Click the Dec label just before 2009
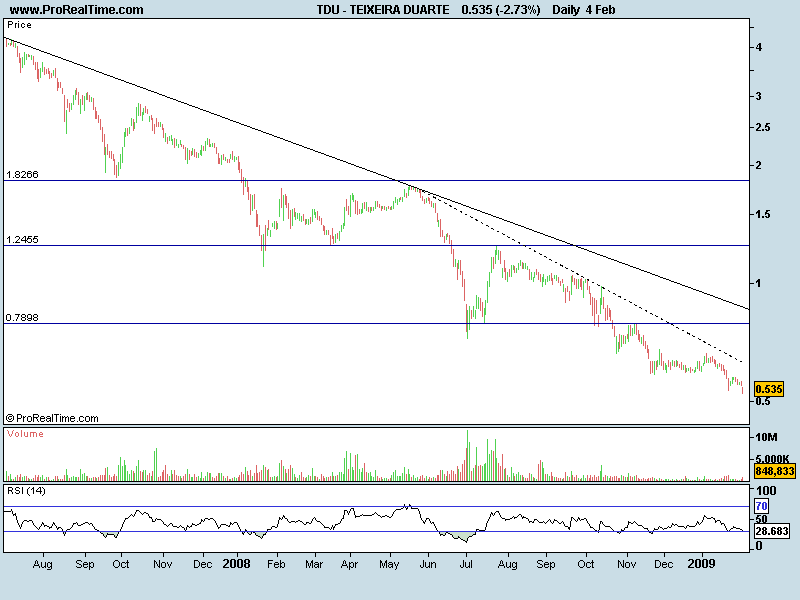Screen dimensions: 800x600 tap(664, 564)
